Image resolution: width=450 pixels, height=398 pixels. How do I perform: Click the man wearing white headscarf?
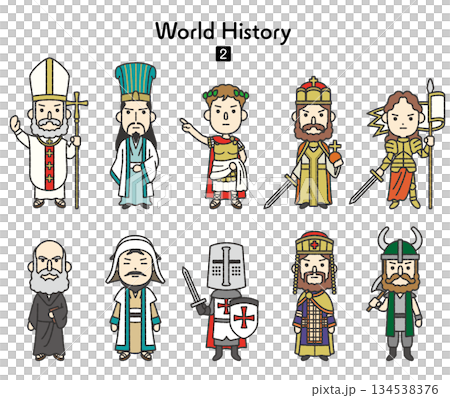click(x=135, y=298)
